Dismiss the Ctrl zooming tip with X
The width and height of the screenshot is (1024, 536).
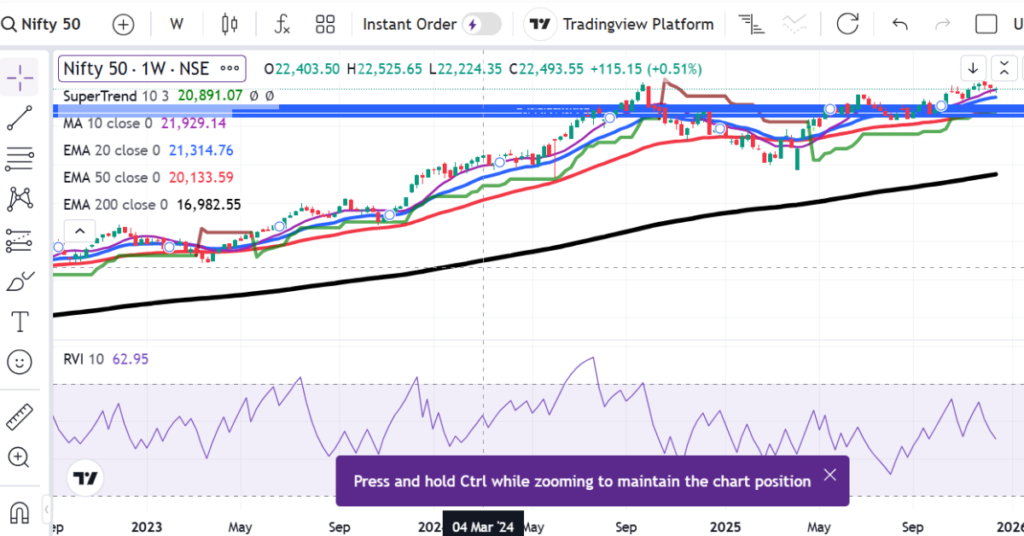(830, 475)
